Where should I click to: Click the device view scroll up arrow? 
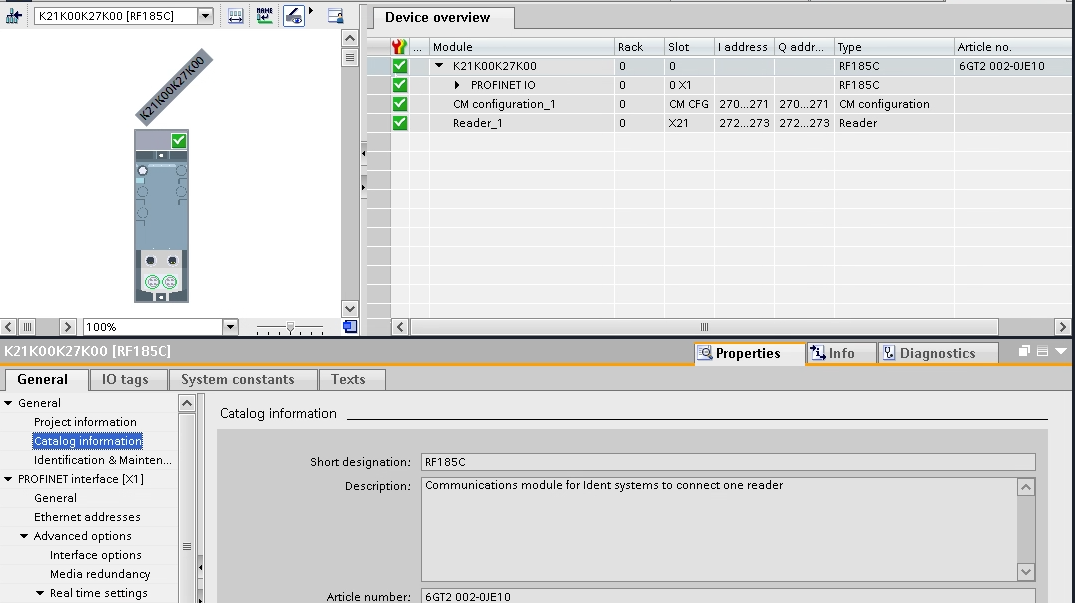[350, 38]
